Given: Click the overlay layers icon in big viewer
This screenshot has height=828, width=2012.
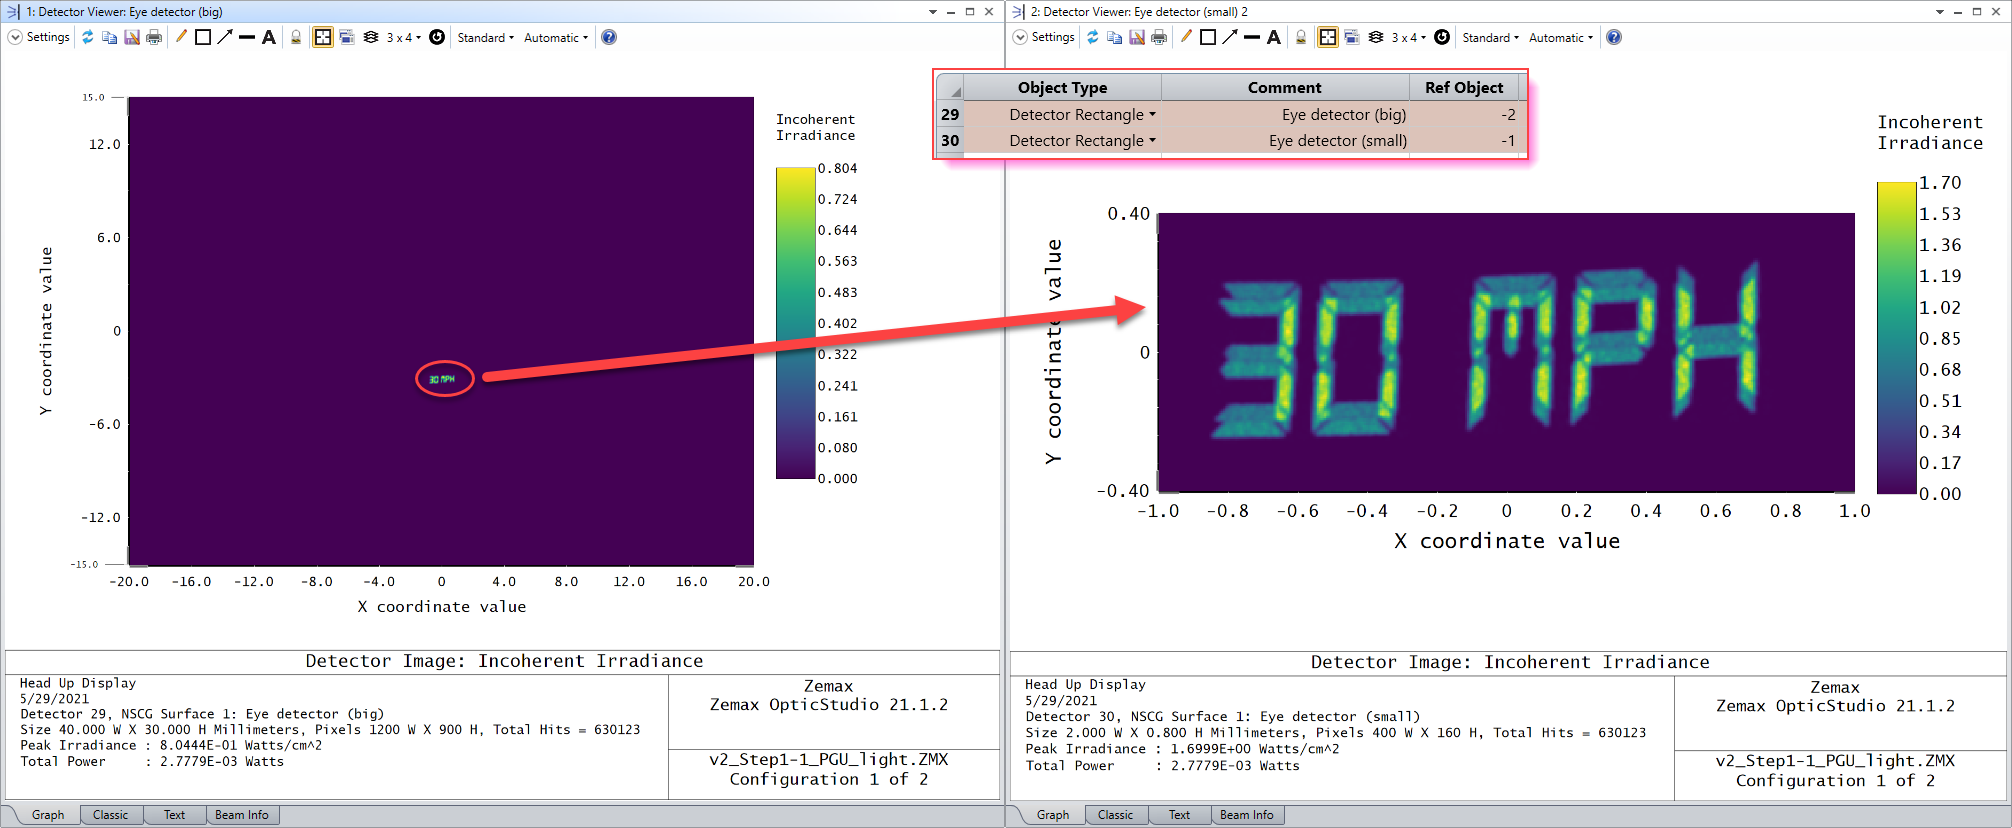Looking at the screenshot, I should click(x=371, y=37).
